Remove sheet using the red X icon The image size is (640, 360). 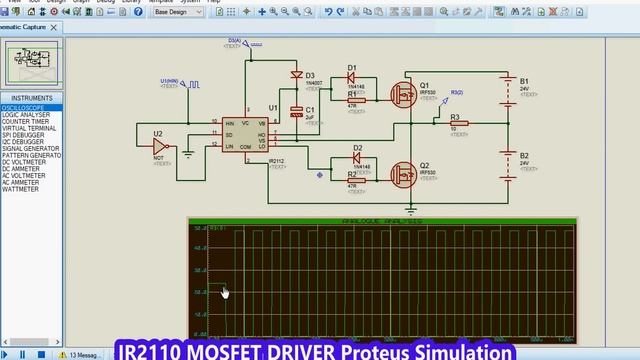click(x=553, y=12)
